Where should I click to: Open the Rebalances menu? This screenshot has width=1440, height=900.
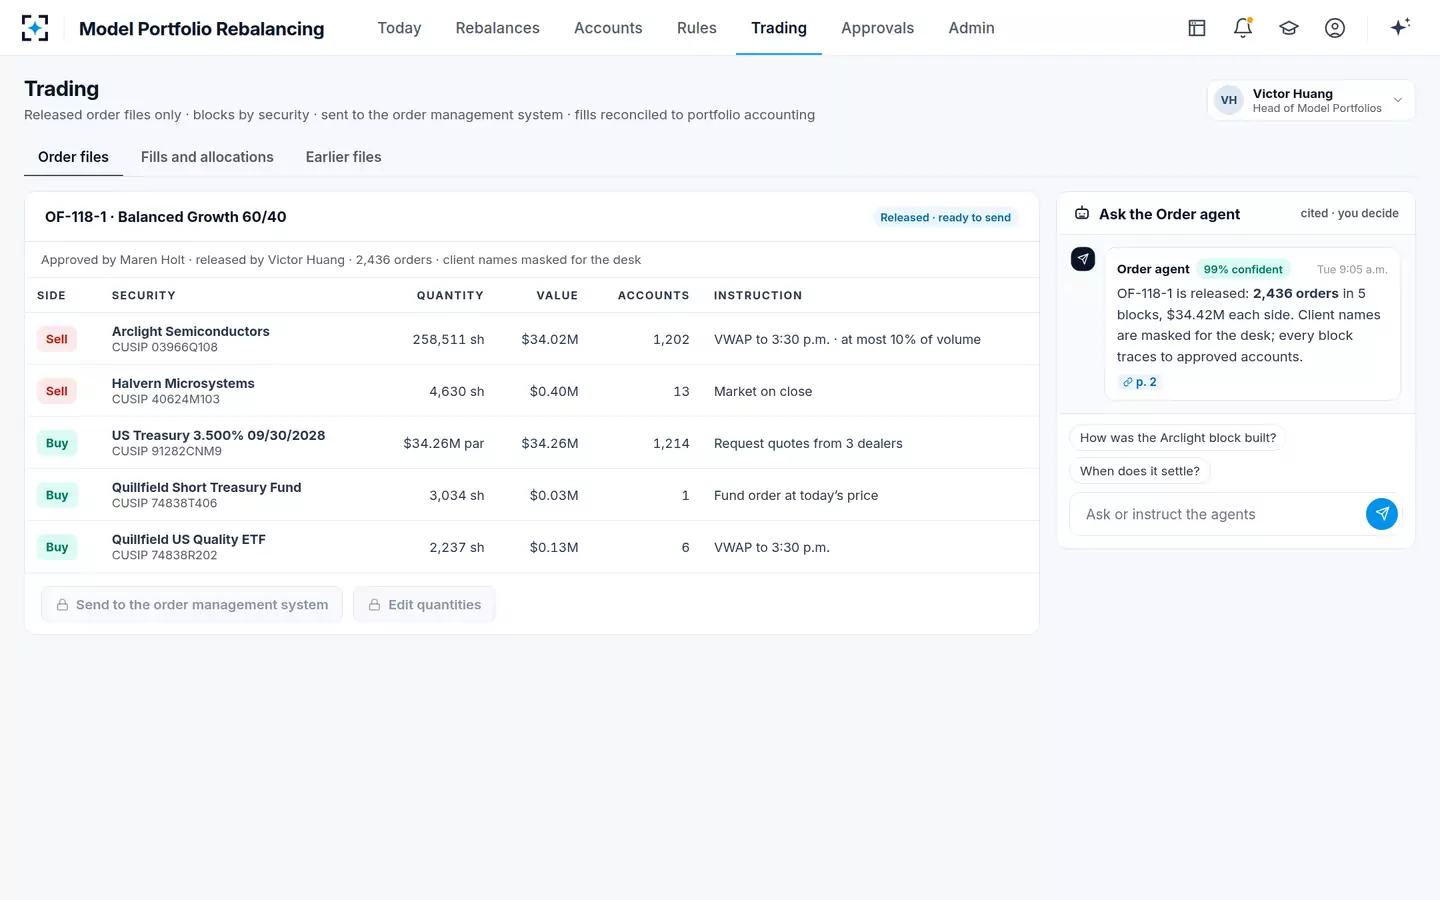point(497,28)
